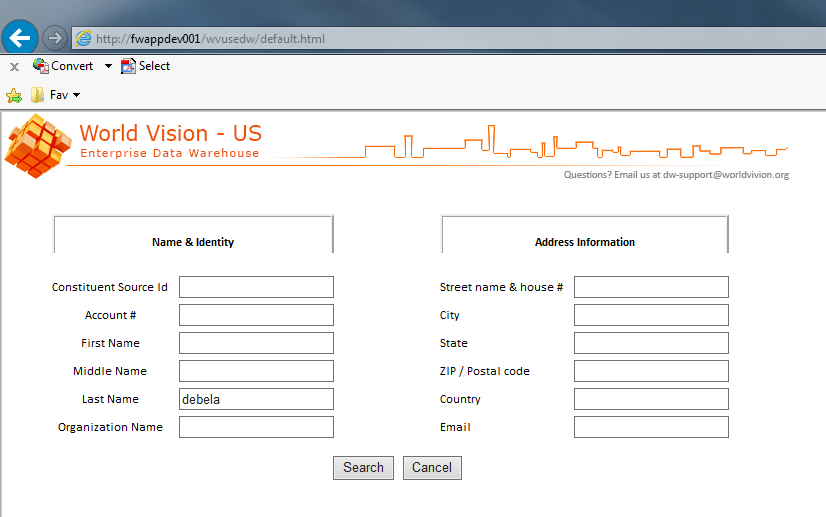
Task: Click the browser Back arrow button
Action: [20, 38]
